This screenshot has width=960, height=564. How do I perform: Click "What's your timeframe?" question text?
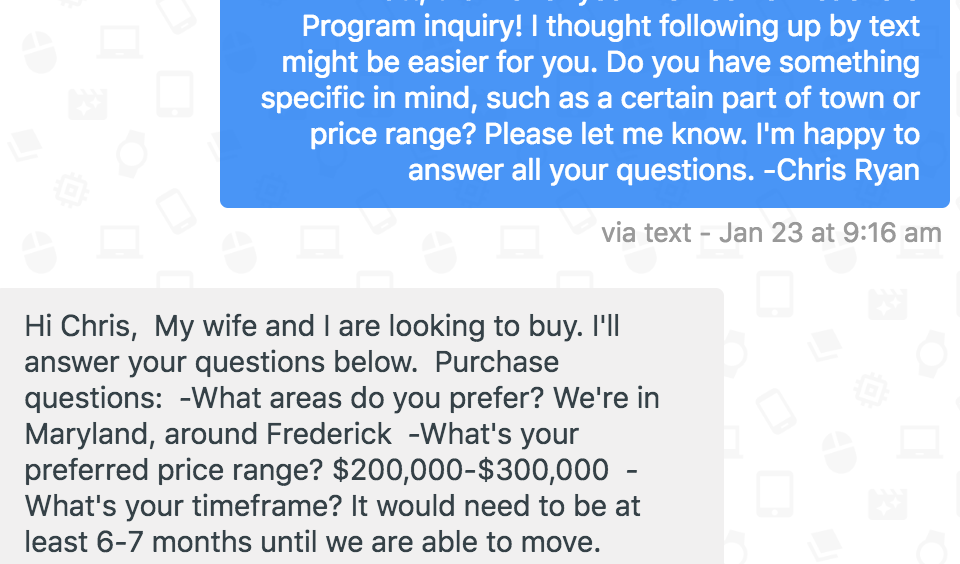pos(163,506)
